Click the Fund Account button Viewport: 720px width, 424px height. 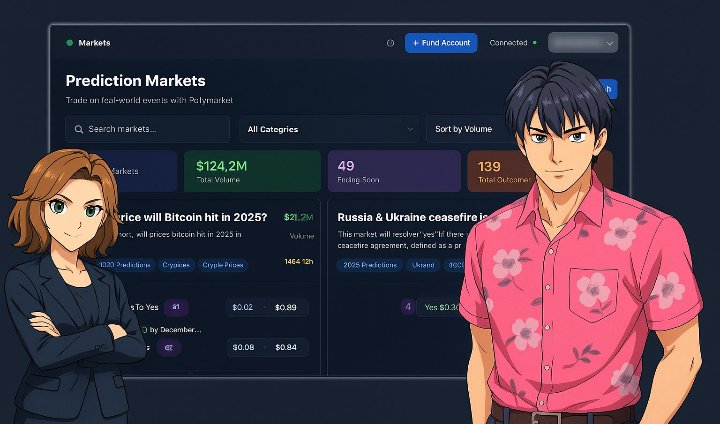pos(441,43)
